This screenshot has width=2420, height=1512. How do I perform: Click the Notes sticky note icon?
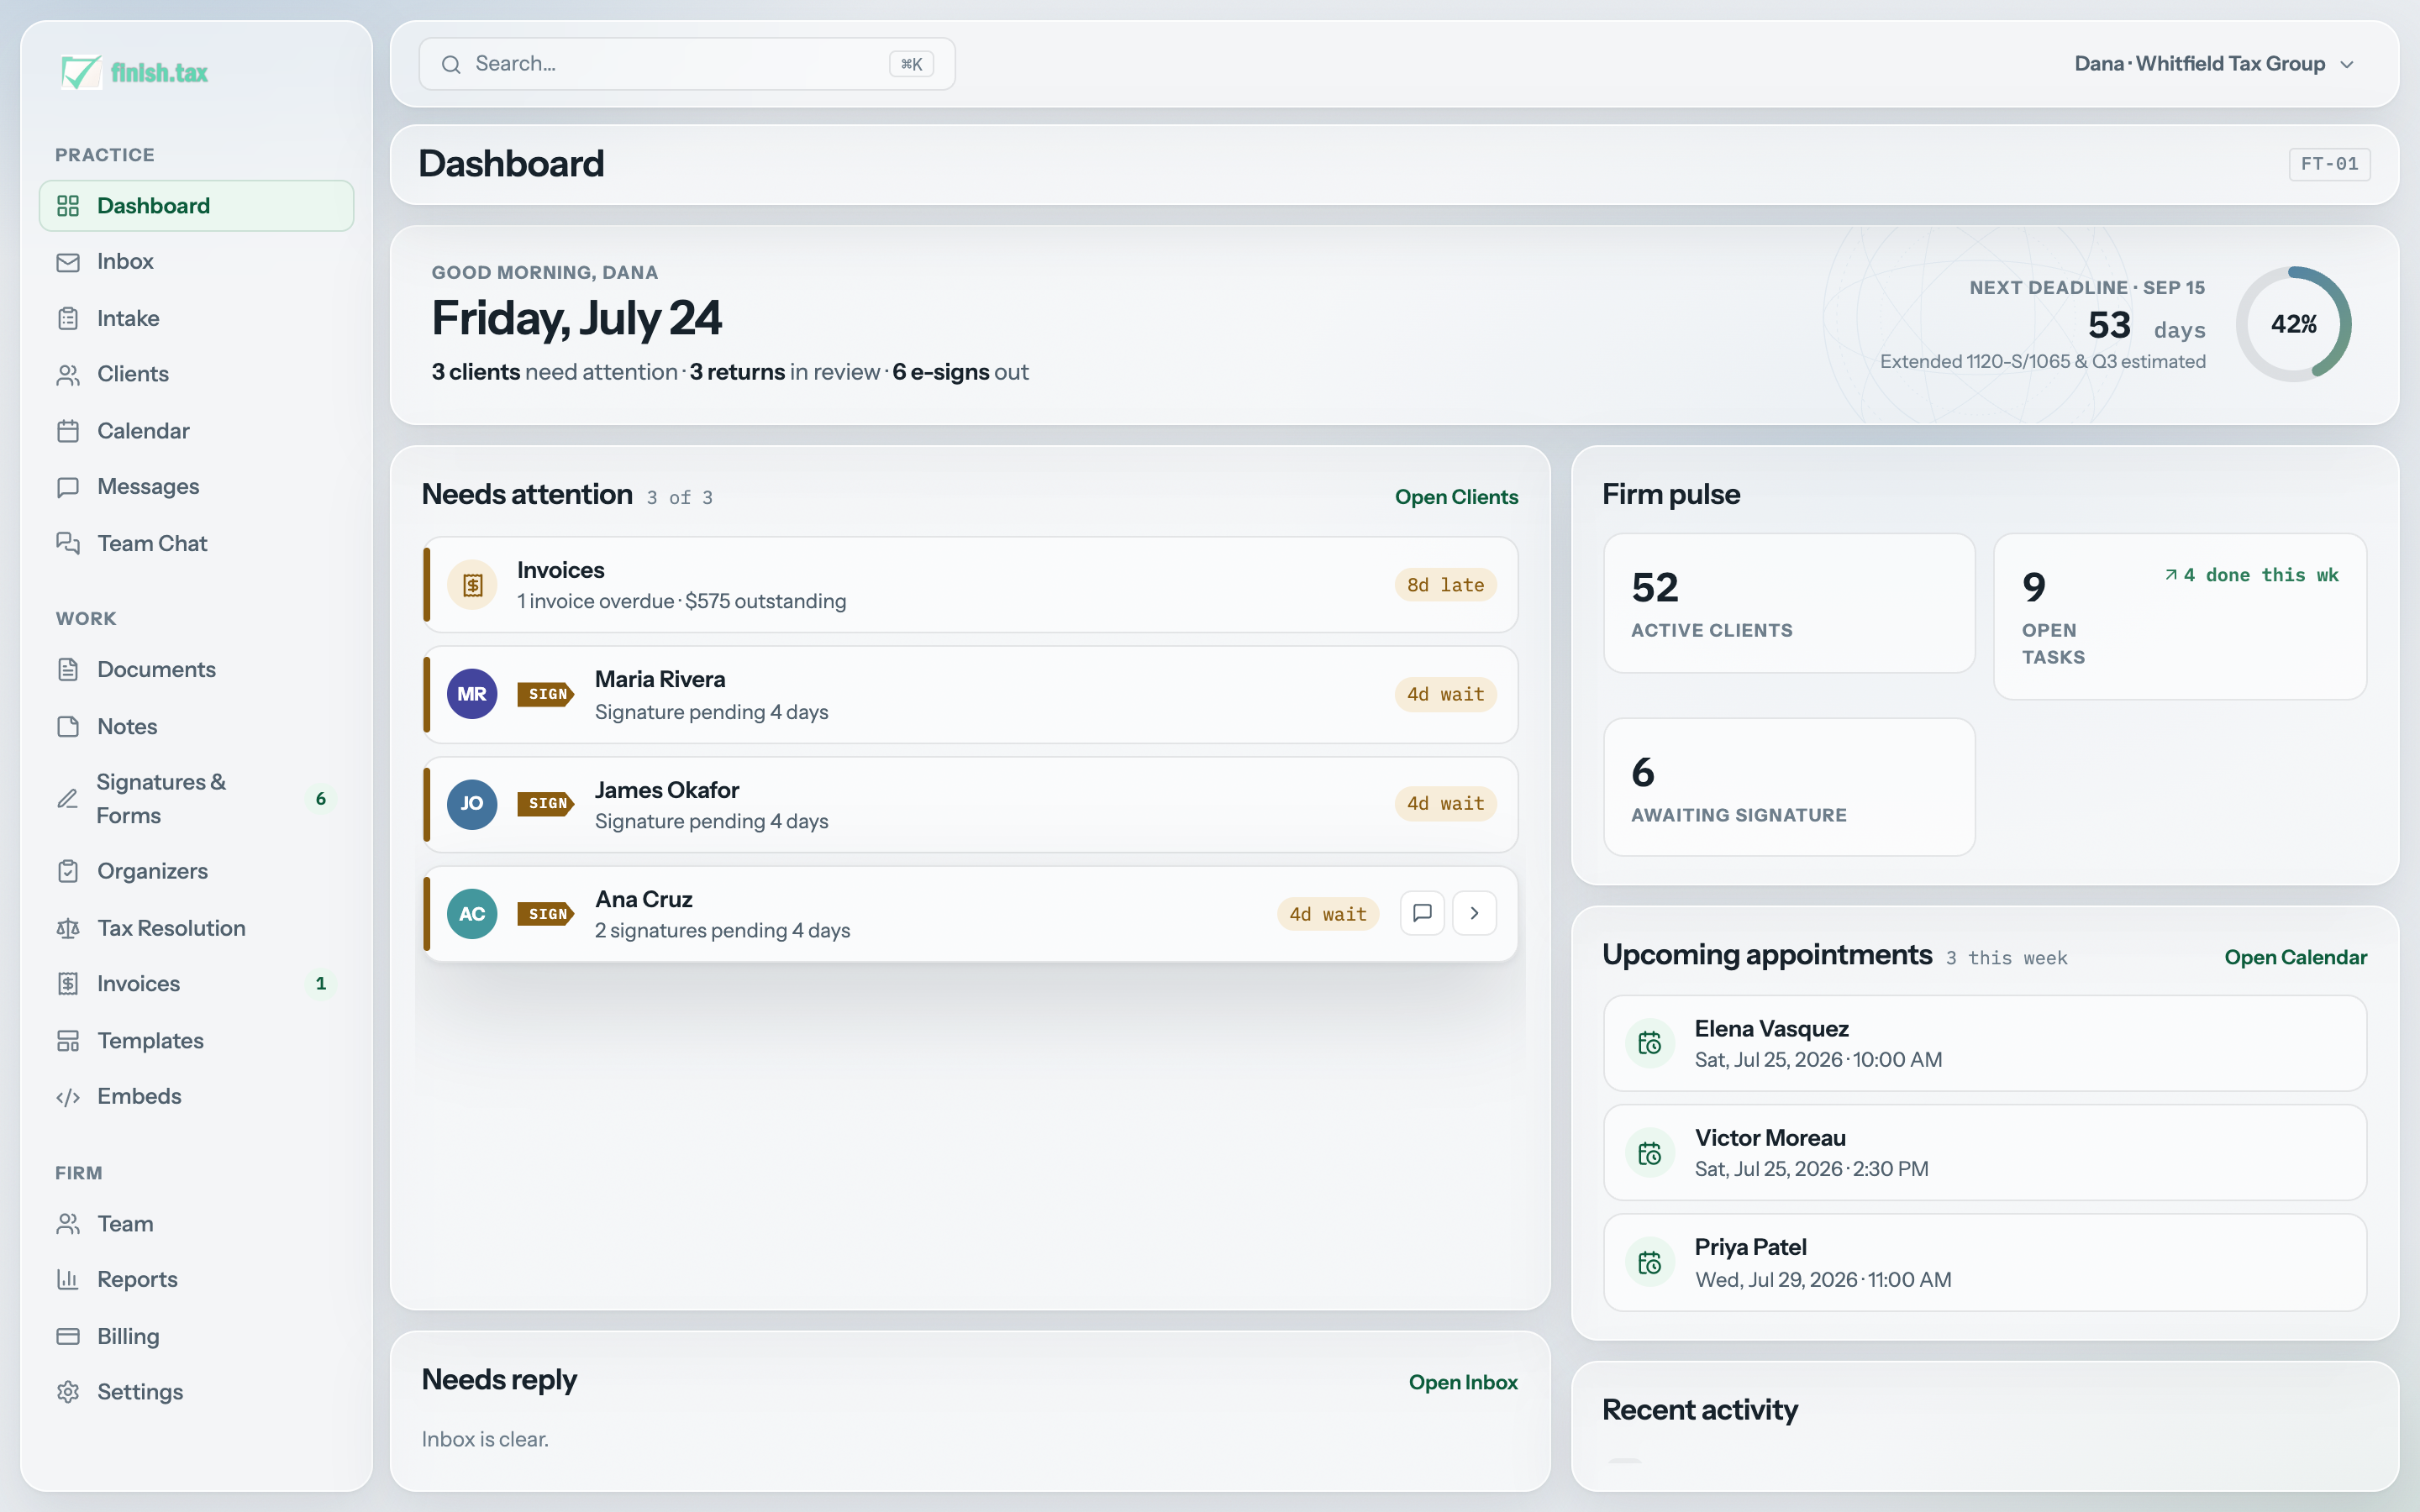[x=68, y=727]
